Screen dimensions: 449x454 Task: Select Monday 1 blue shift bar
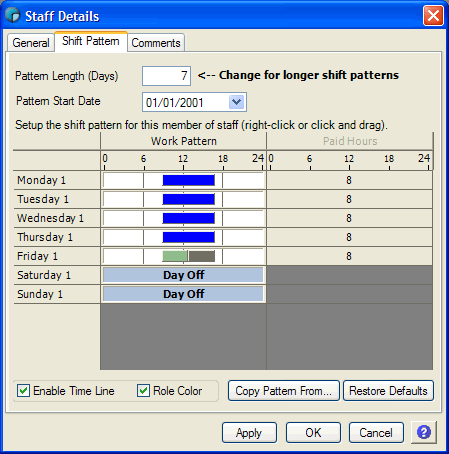pyautogui.click(x=189, y=180)
